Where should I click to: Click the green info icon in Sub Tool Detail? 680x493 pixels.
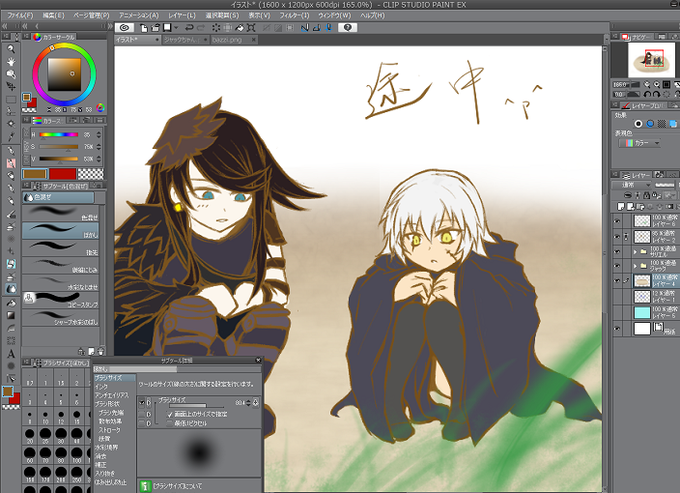coord(146,486)
